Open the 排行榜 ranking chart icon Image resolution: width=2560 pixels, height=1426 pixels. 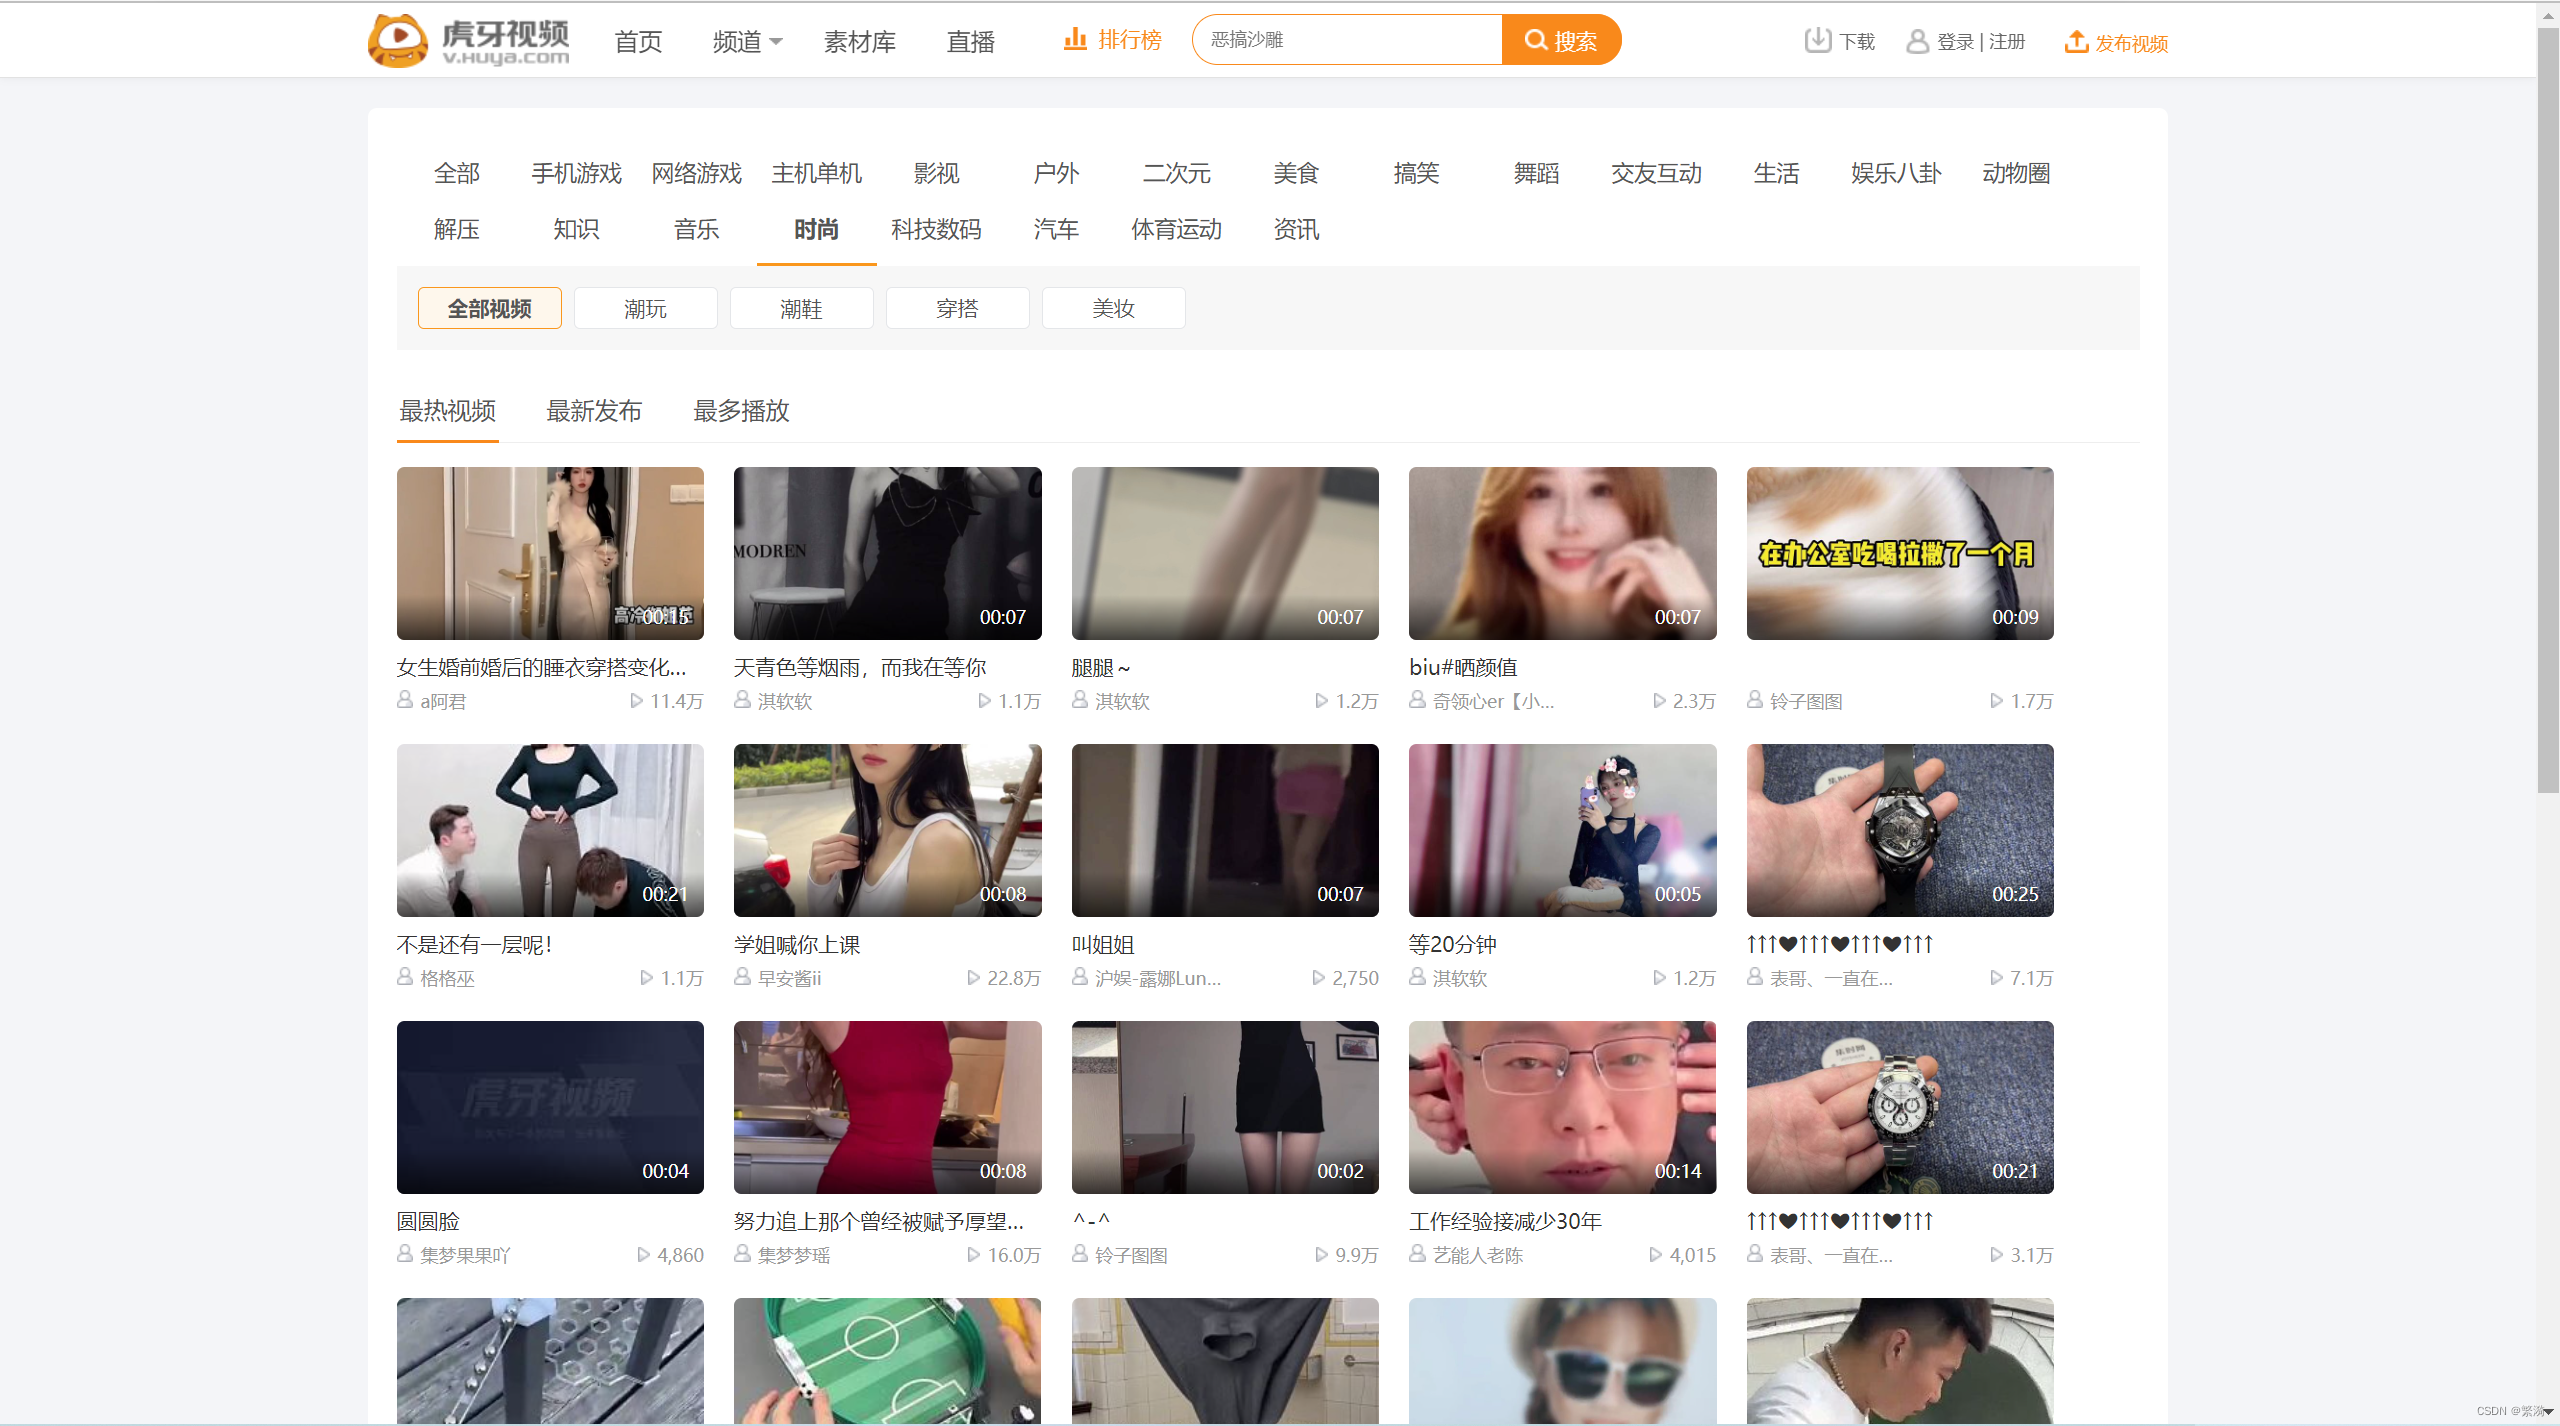point(1075,40)
